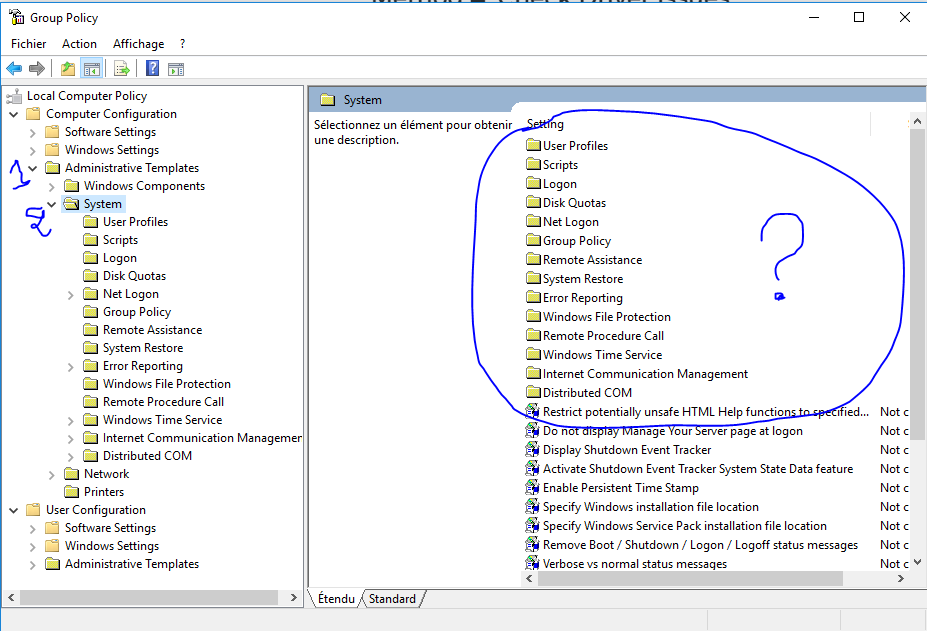This screenshot has width=927, height=631.
Task: Expand the Network tree node
Action: click(x=51, y=474)
